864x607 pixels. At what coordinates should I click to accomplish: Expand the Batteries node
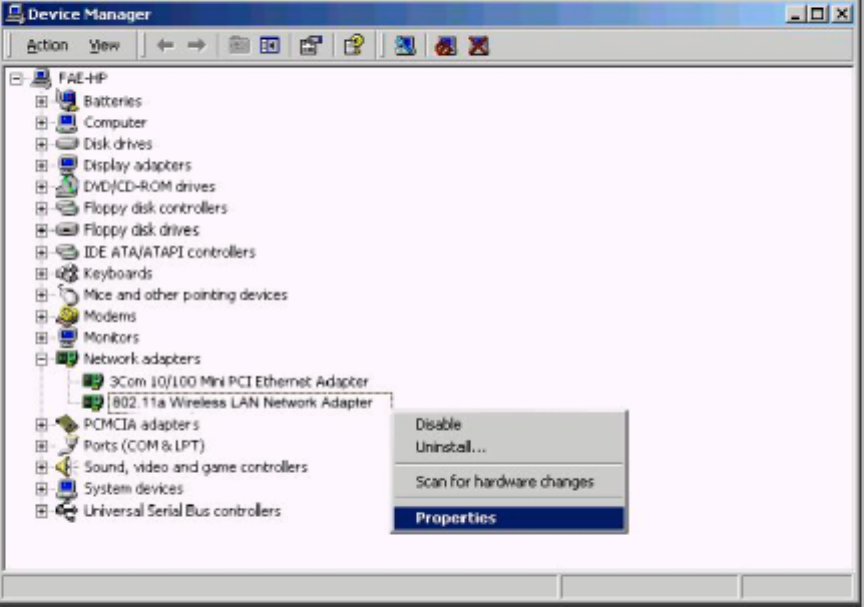(x=41, y=101)
